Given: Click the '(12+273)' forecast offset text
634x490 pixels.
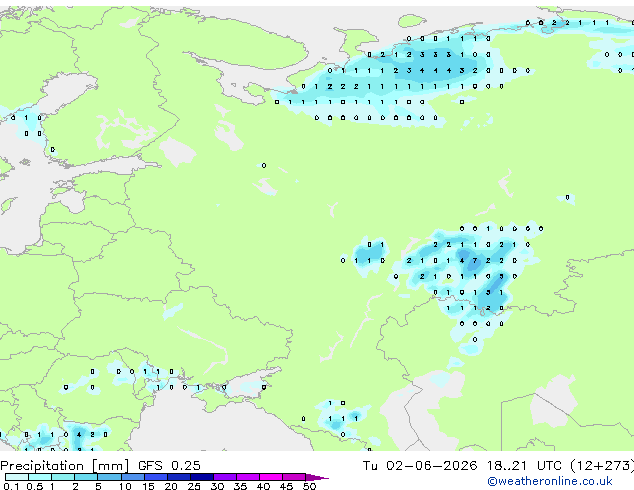Looking at the screenshot, I should click(602, 466).
